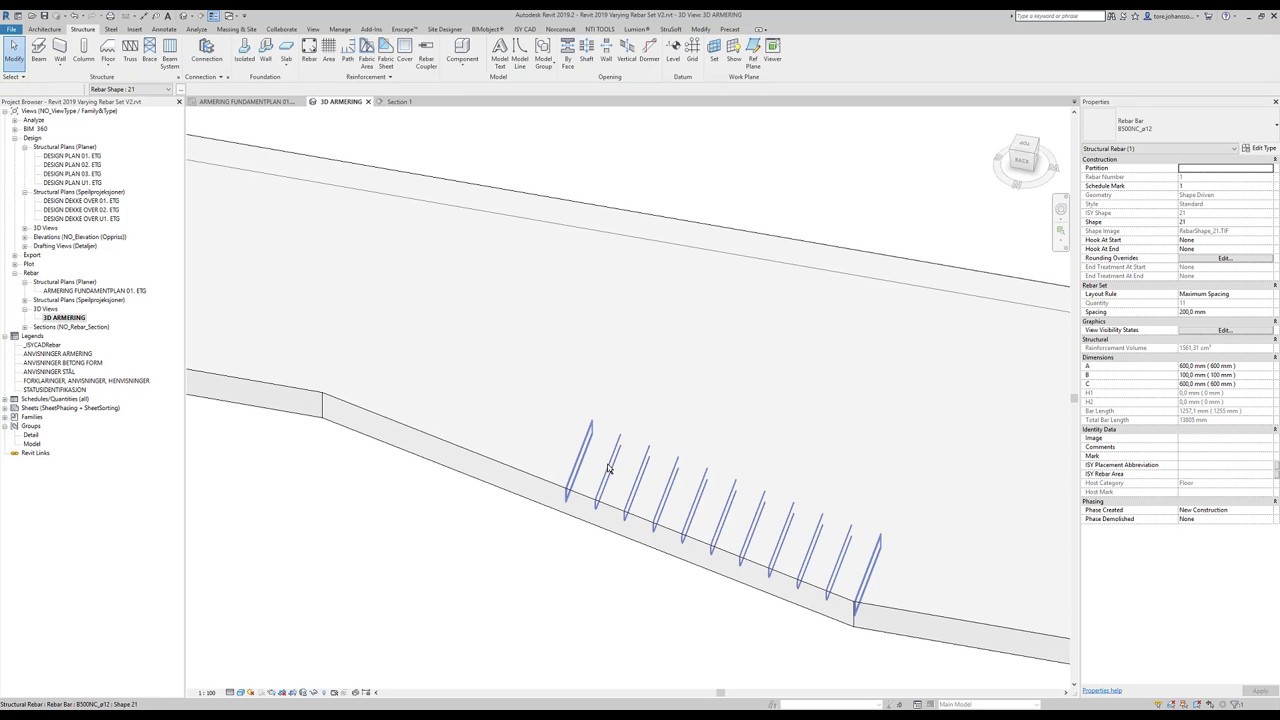Select the Shaft opening tool
Image resolution: width=1280 pixels, height=720 pixels.
pos(587,51)
